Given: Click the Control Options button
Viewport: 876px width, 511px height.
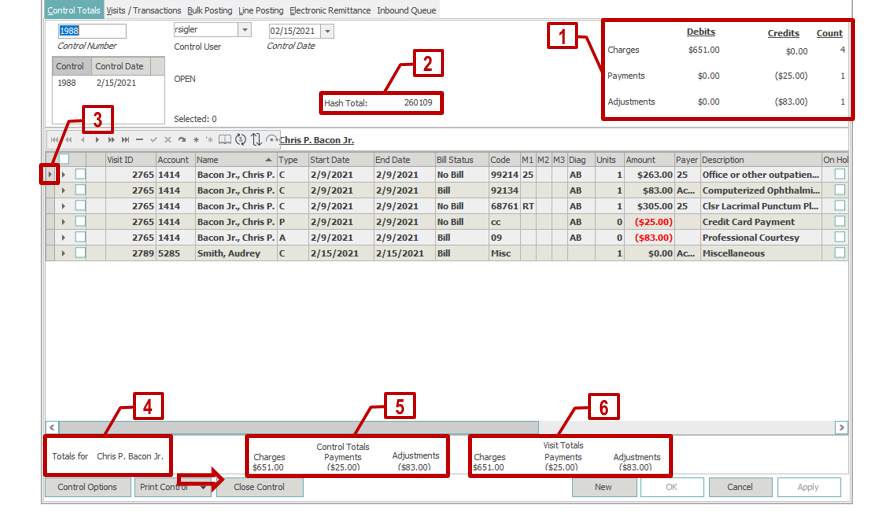Looking at the screenshot, I should pyautogui.click(x=87, y=487).
